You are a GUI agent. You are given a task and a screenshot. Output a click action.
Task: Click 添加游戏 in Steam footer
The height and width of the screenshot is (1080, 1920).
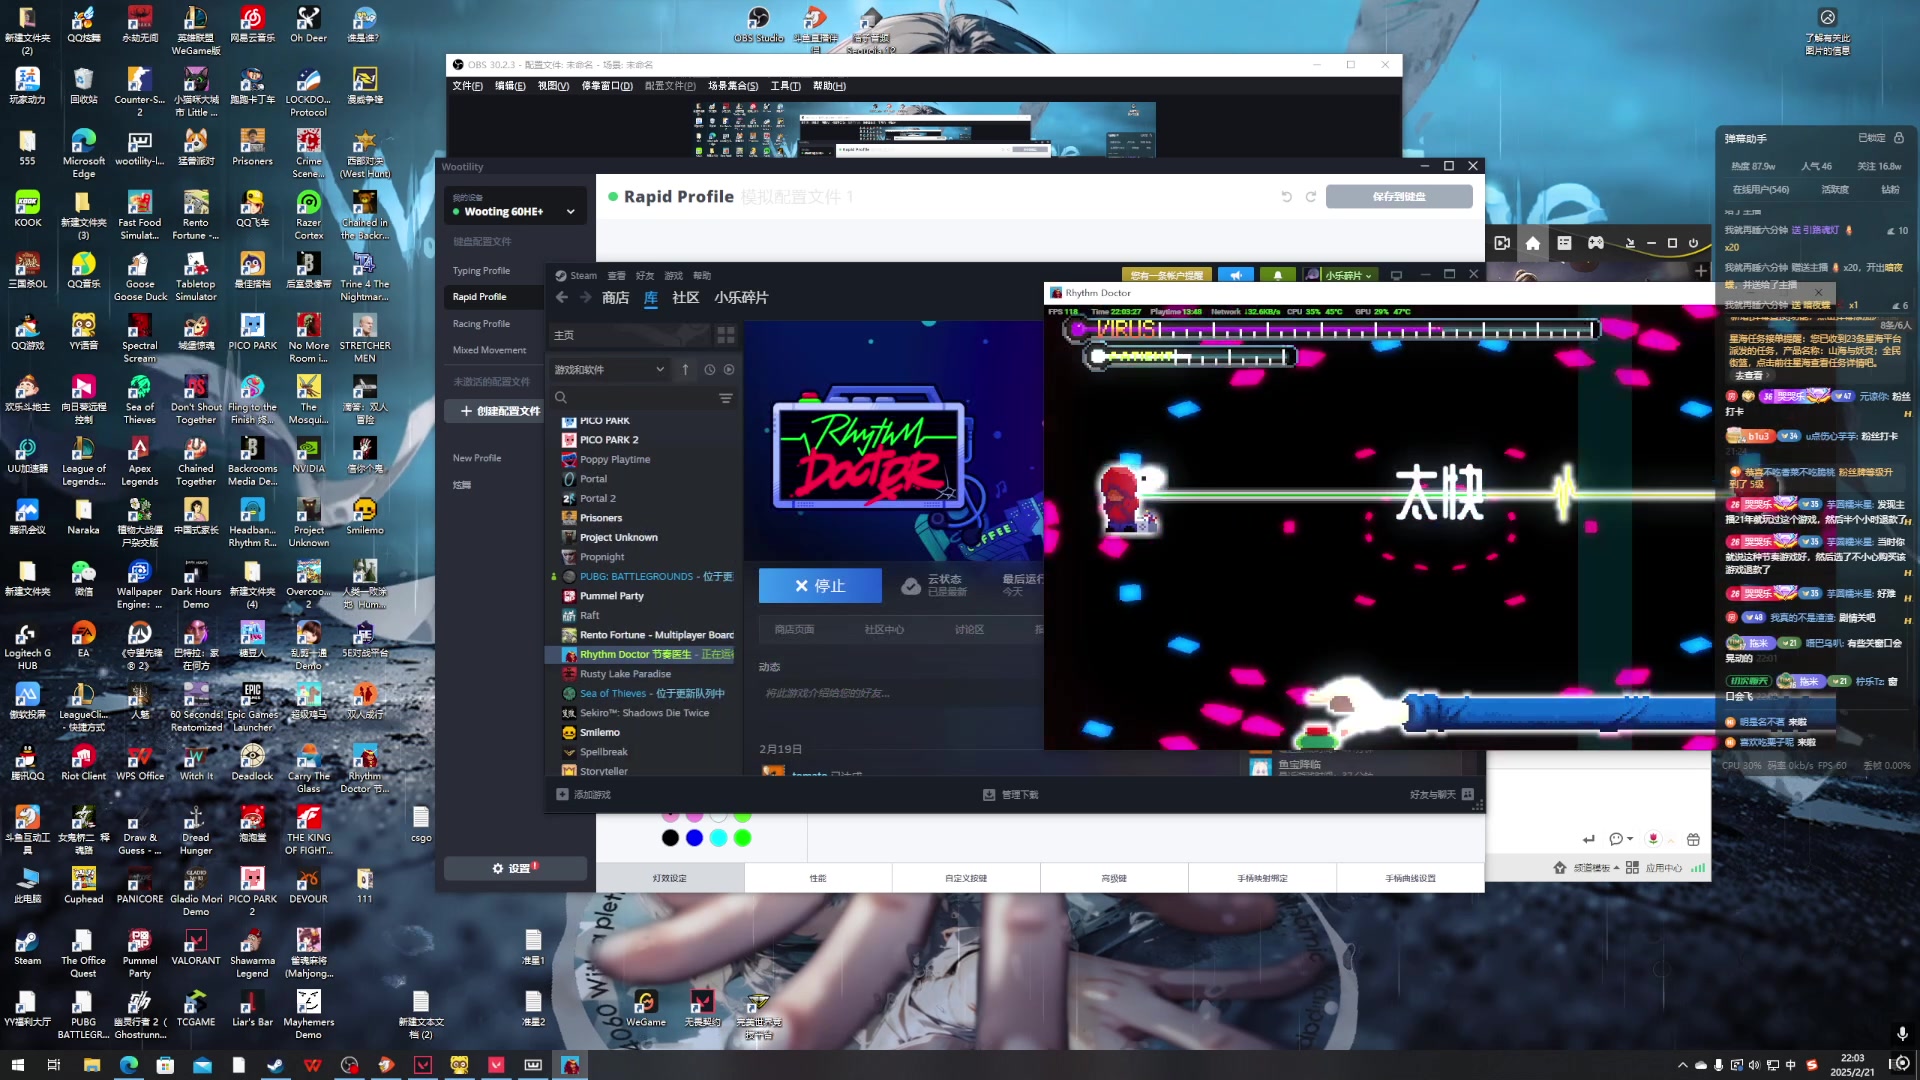pyautogui.click(x=583, y=795)
